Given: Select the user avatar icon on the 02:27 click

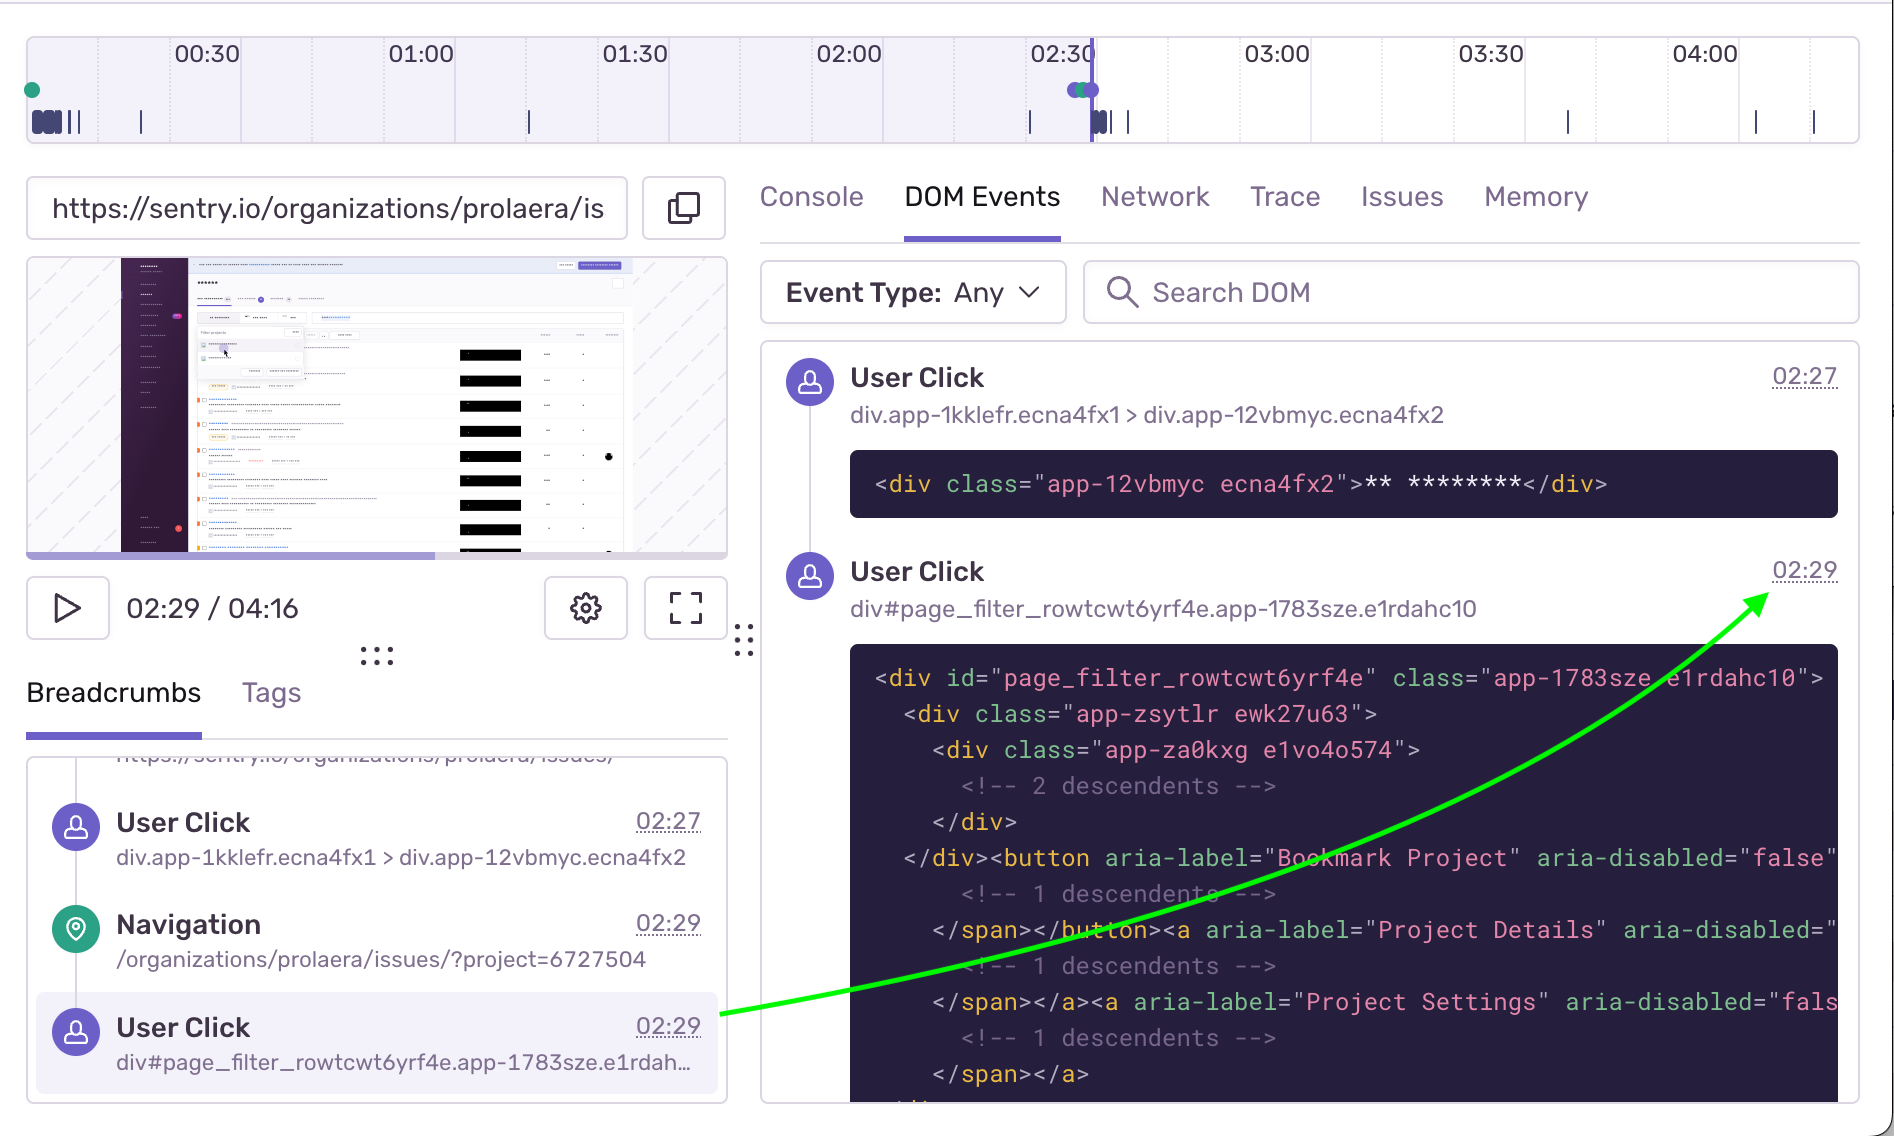Looking at the screenshot, I should tap(810, 381).
